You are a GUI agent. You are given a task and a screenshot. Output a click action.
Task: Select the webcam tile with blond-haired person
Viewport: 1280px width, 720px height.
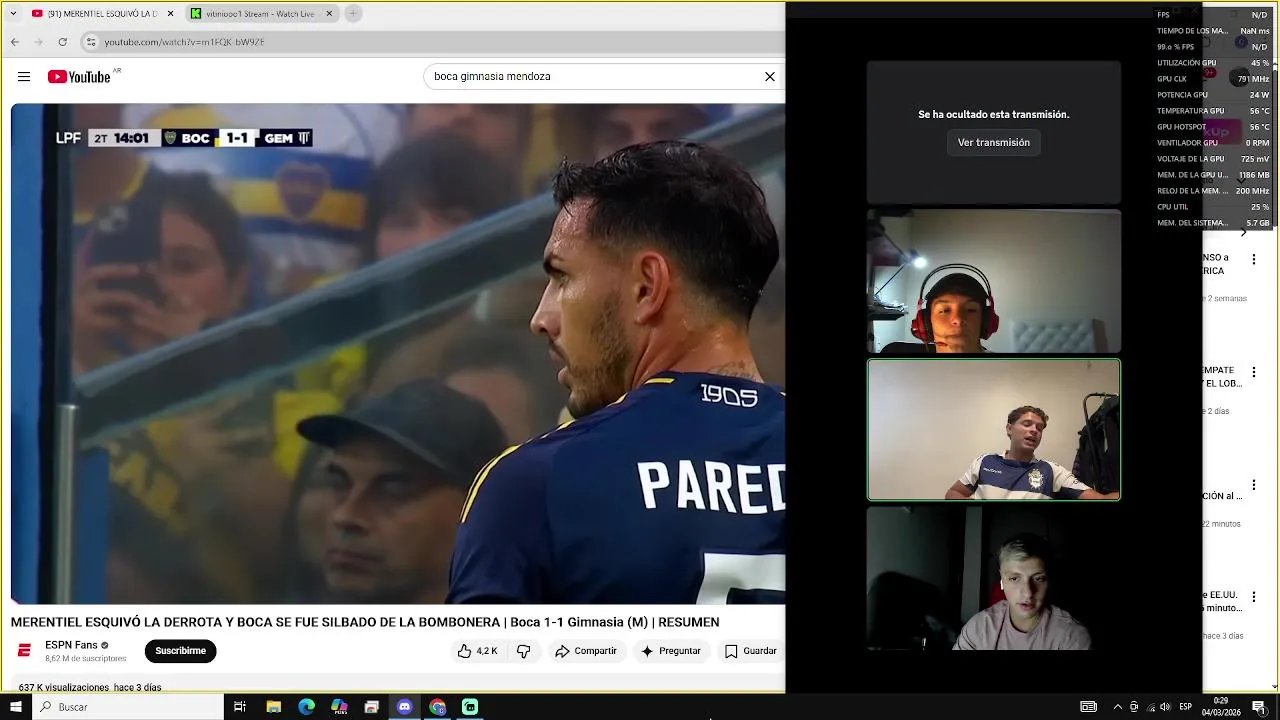pos(993,578)
